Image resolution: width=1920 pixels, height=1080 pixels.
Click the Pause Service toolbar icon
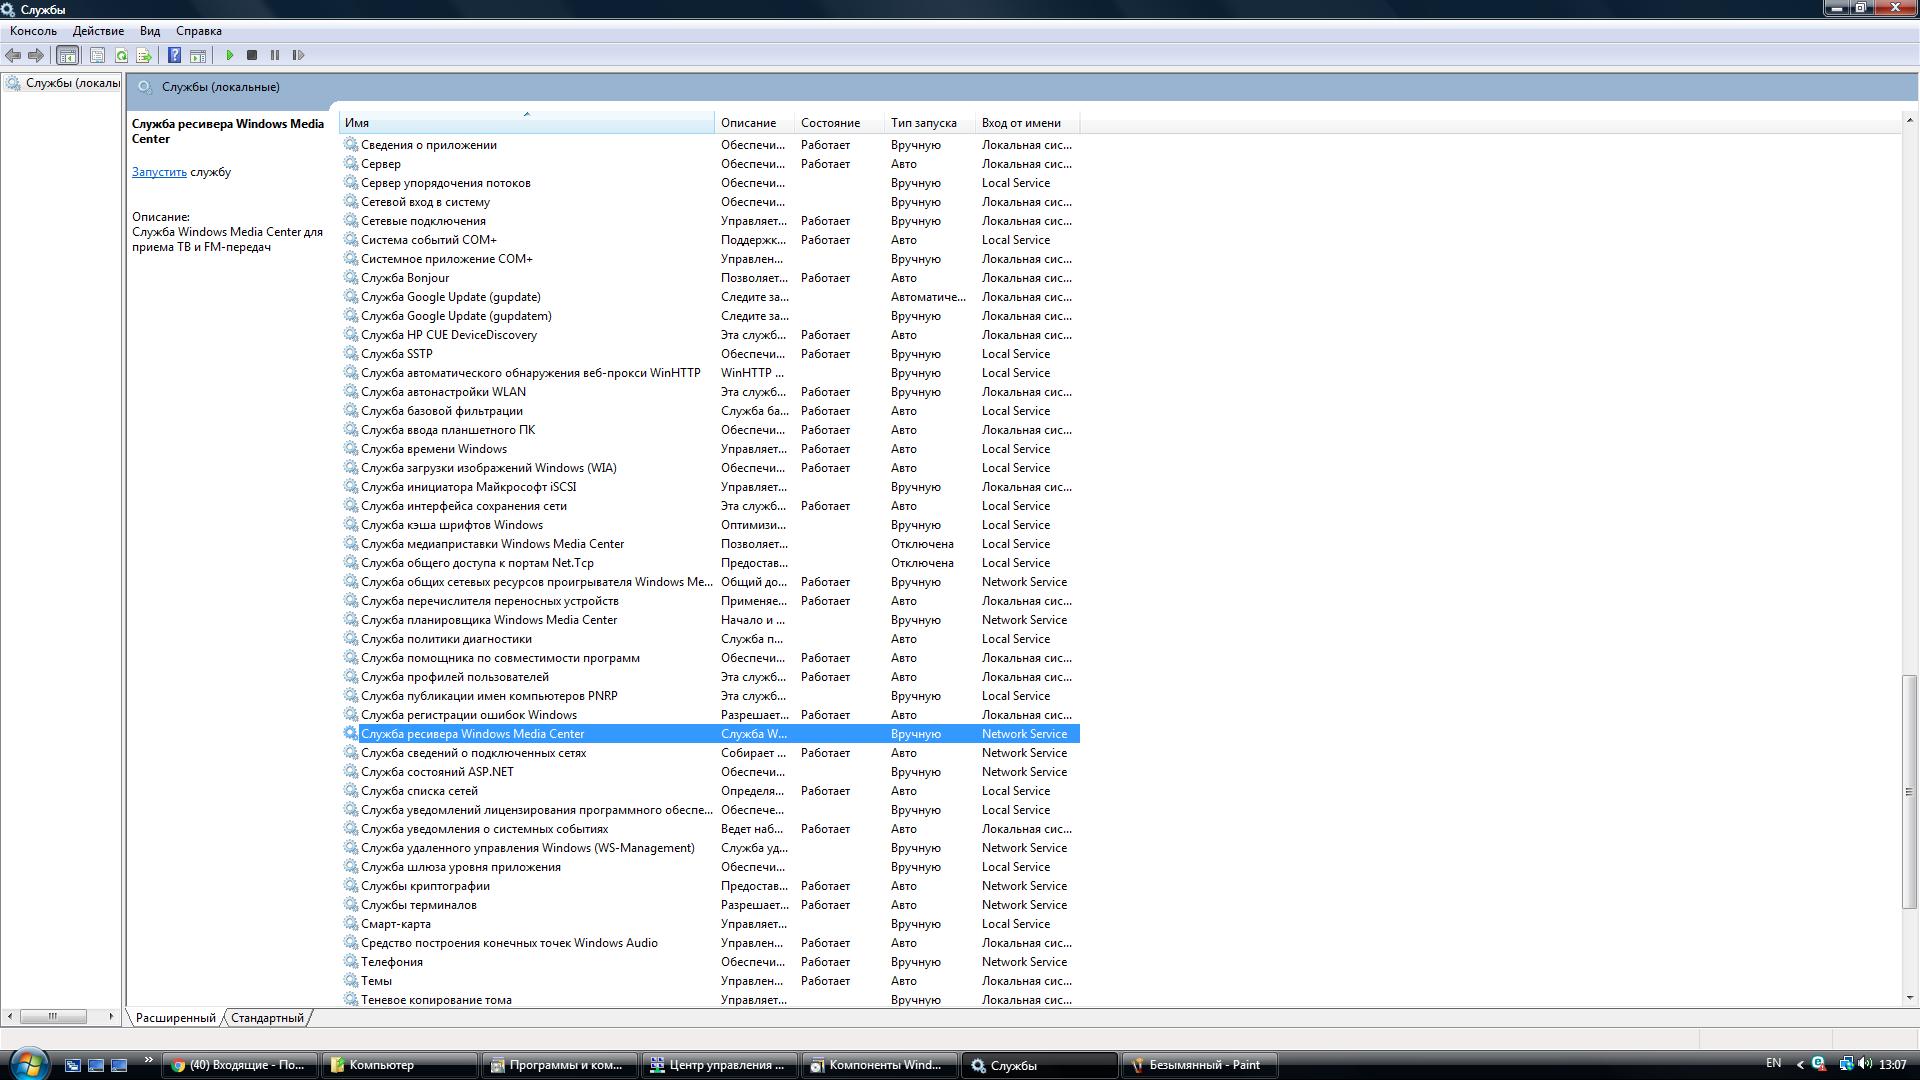tap(275, 55)
